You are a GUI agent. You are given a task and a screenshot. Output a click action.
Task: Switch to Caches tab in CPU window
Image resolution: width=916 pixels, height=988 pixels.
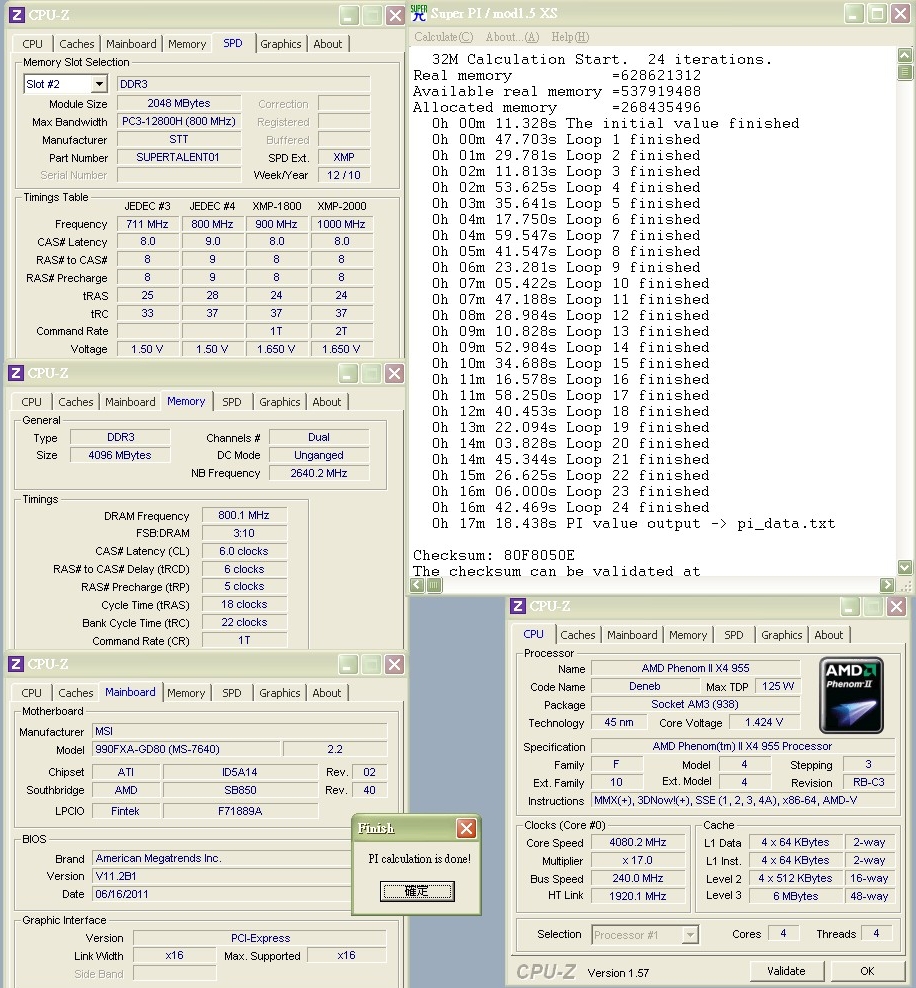(x=578, y=635)
